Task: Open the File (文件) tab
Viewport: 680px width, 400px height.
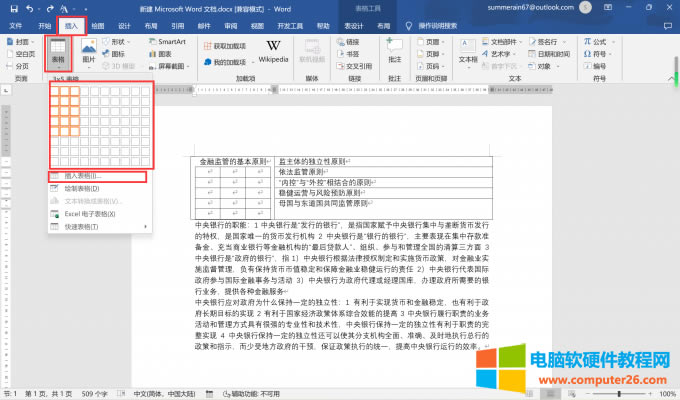Action: point(16,24)
